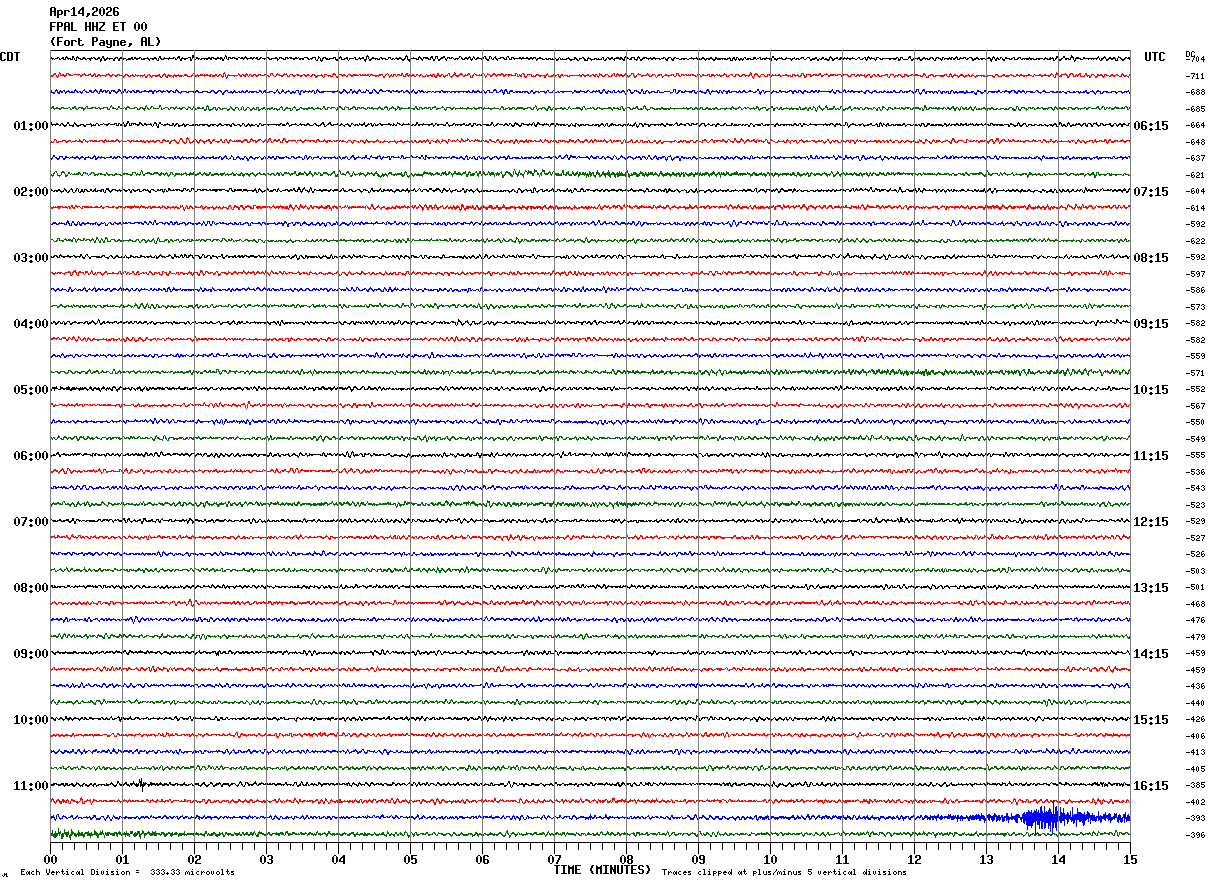Select the 04:00 CDT time label
This screenshot has width=1210, height=886.
pyautogui.click(x=30, y=324)
